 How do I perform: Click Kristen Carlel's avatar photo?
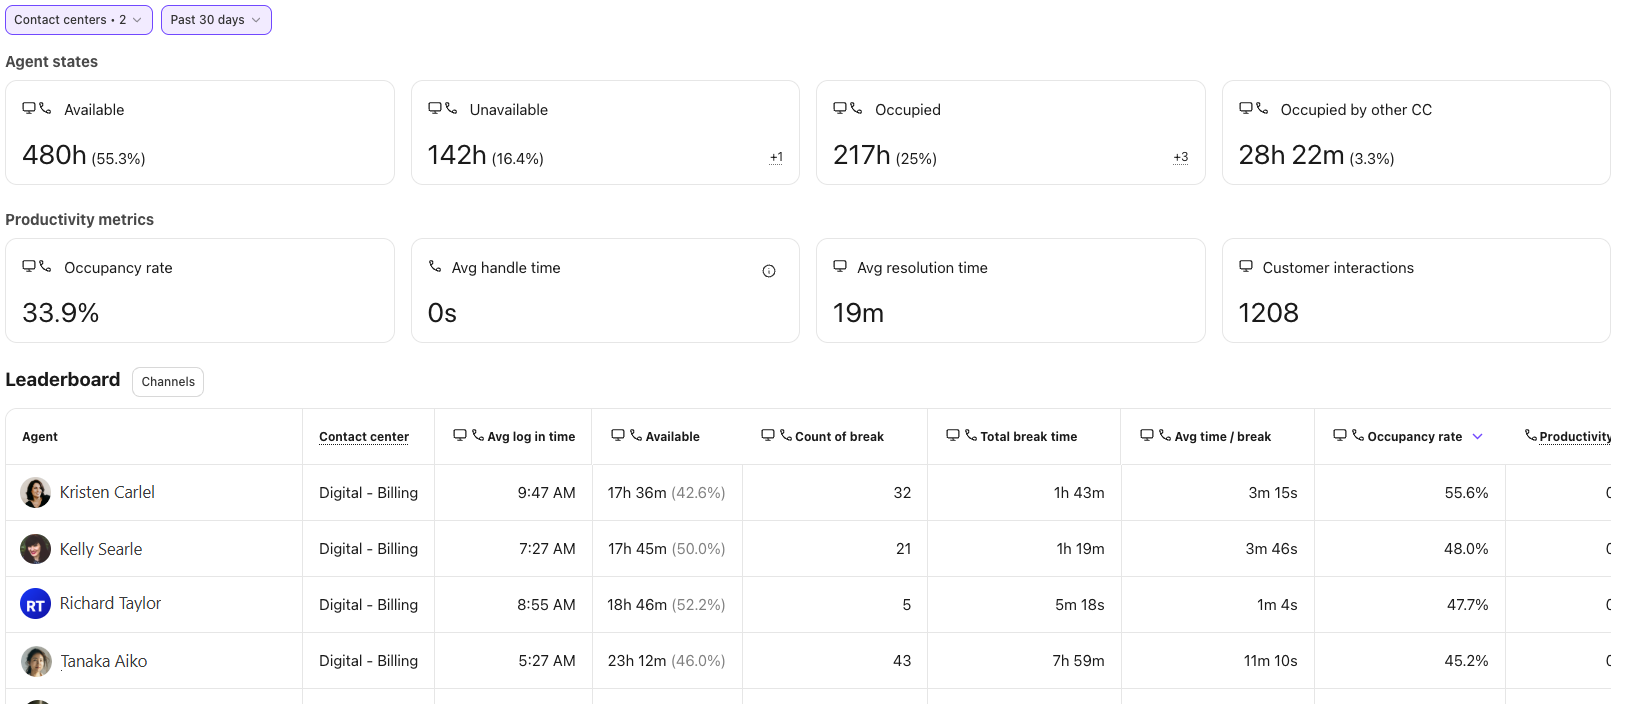point(36,493)
